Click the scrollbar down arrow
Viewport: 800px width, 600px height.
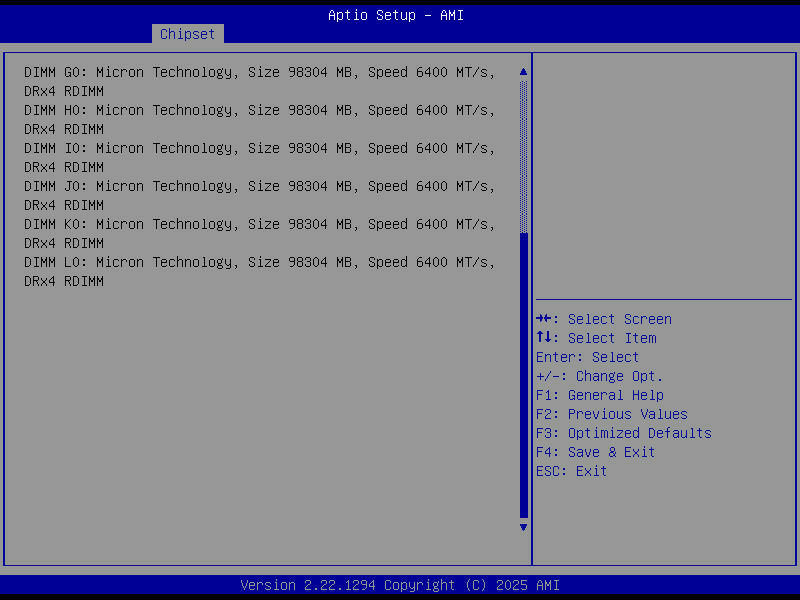tap(522, 527)
